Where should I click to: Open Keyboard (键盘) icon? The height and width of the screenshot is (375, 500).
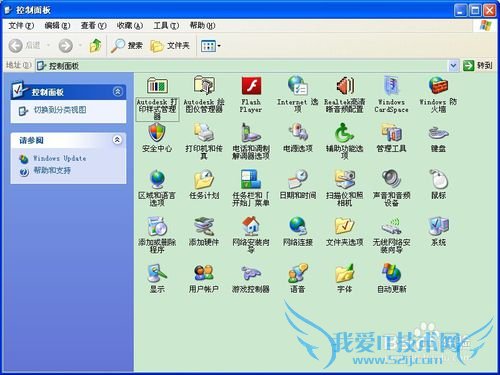[x=438, y=133]
